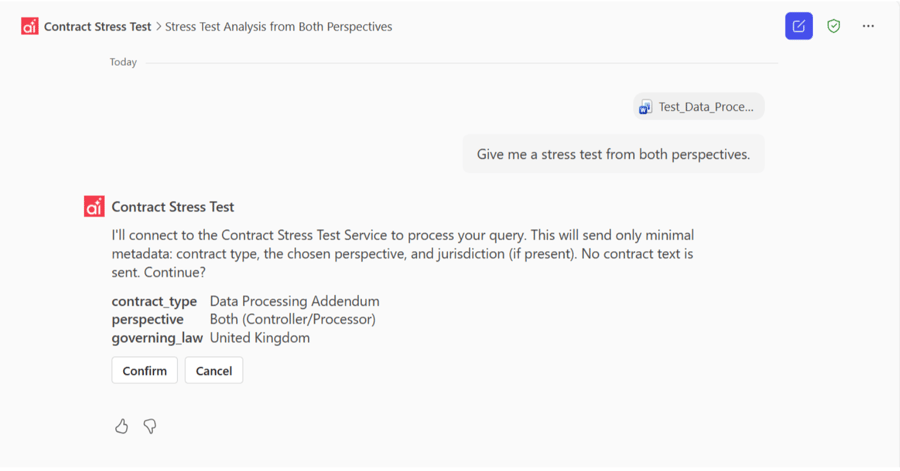Click the bot avatar beside the response
Screen dimensions: 900x471
point(94,207)
